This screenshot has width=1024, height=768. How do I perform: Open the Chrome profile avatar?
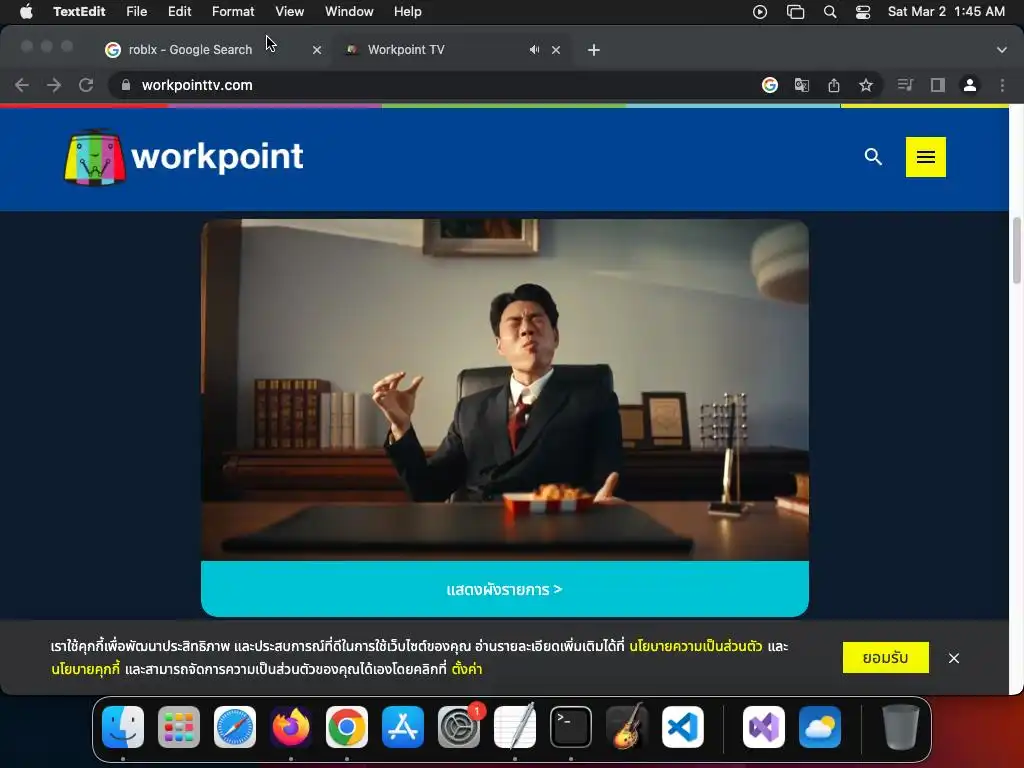click(970, 85)
